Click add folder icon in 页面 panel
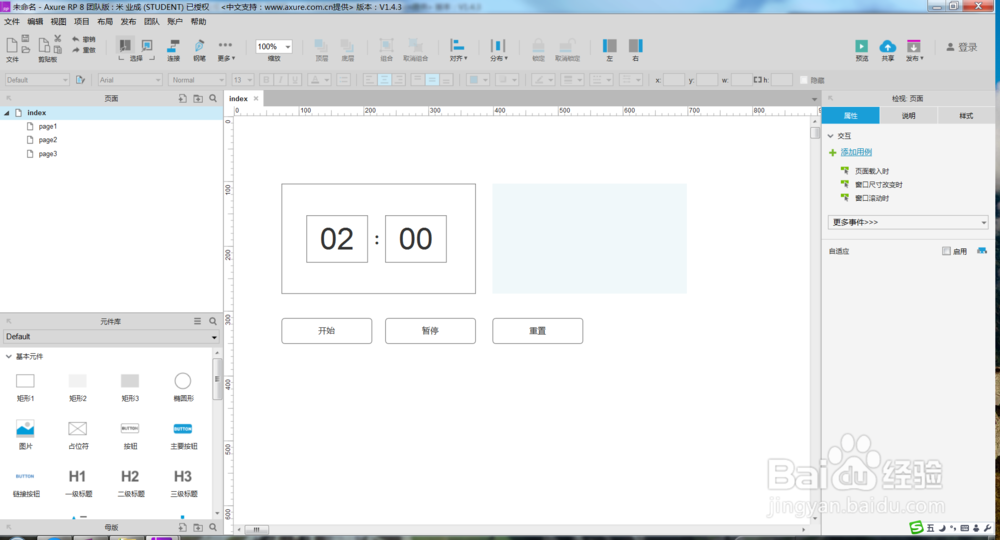1000x540 pixels. 198,98
